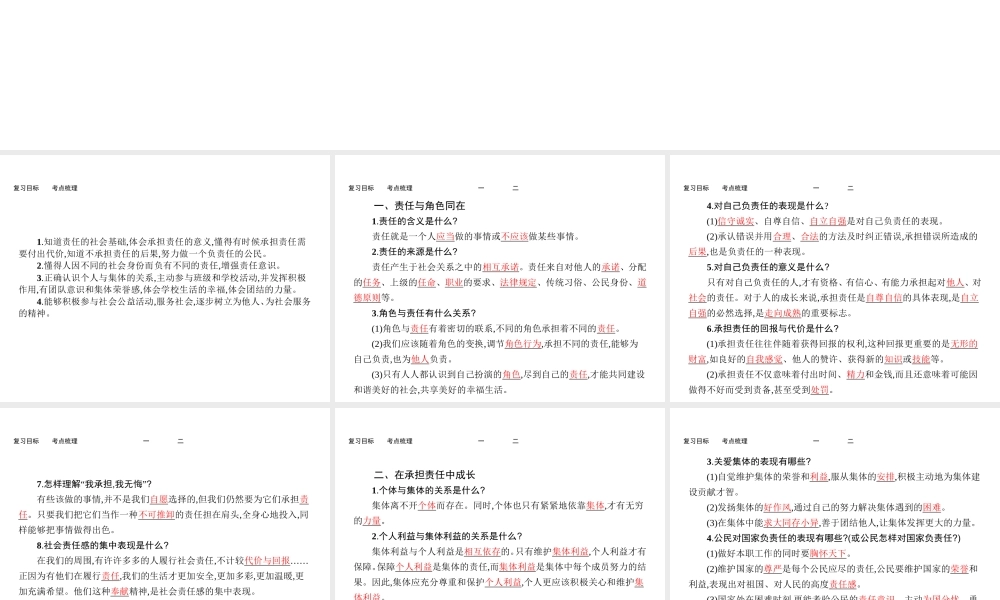Click '二' tab on the '对自己负责任的表现' slide
Image resolution: width=1000 pixels, height=600 pixels.
tap(850, 188)
